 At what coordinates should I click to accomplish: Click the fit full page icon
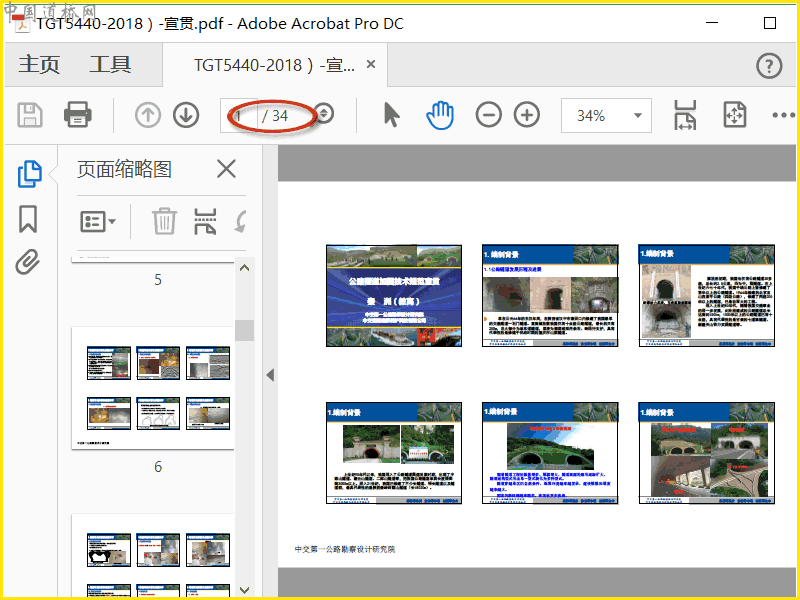click(735, 115)
